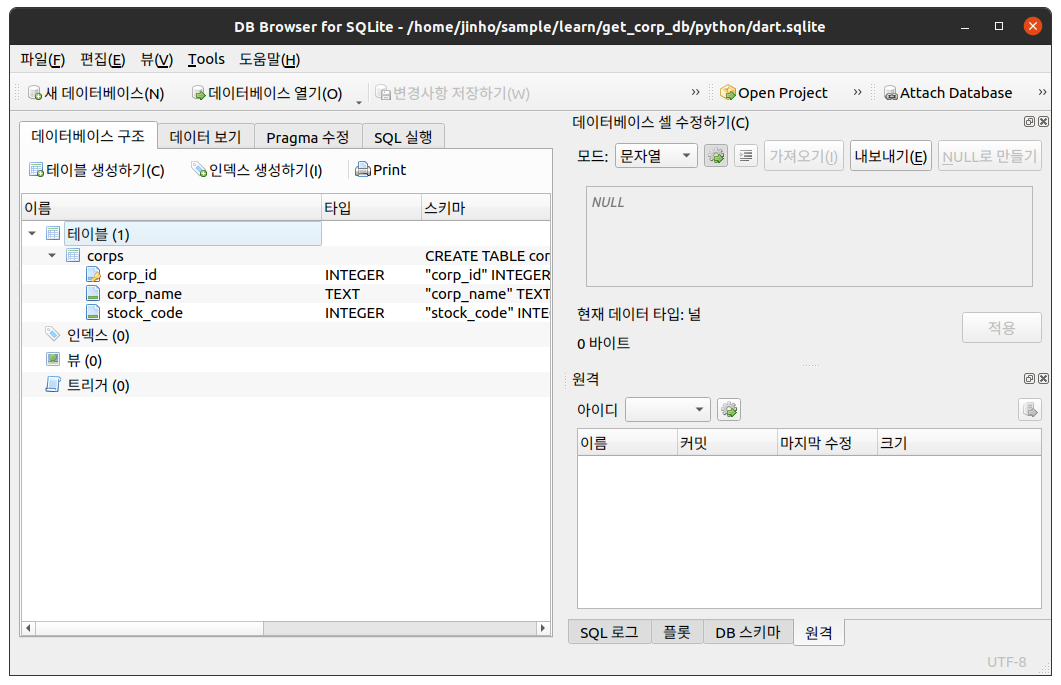This screenshot has width=1061, height=685.
Task: Click the 새 데이터베이스(N) toolbar button
Action: [95, 93]
